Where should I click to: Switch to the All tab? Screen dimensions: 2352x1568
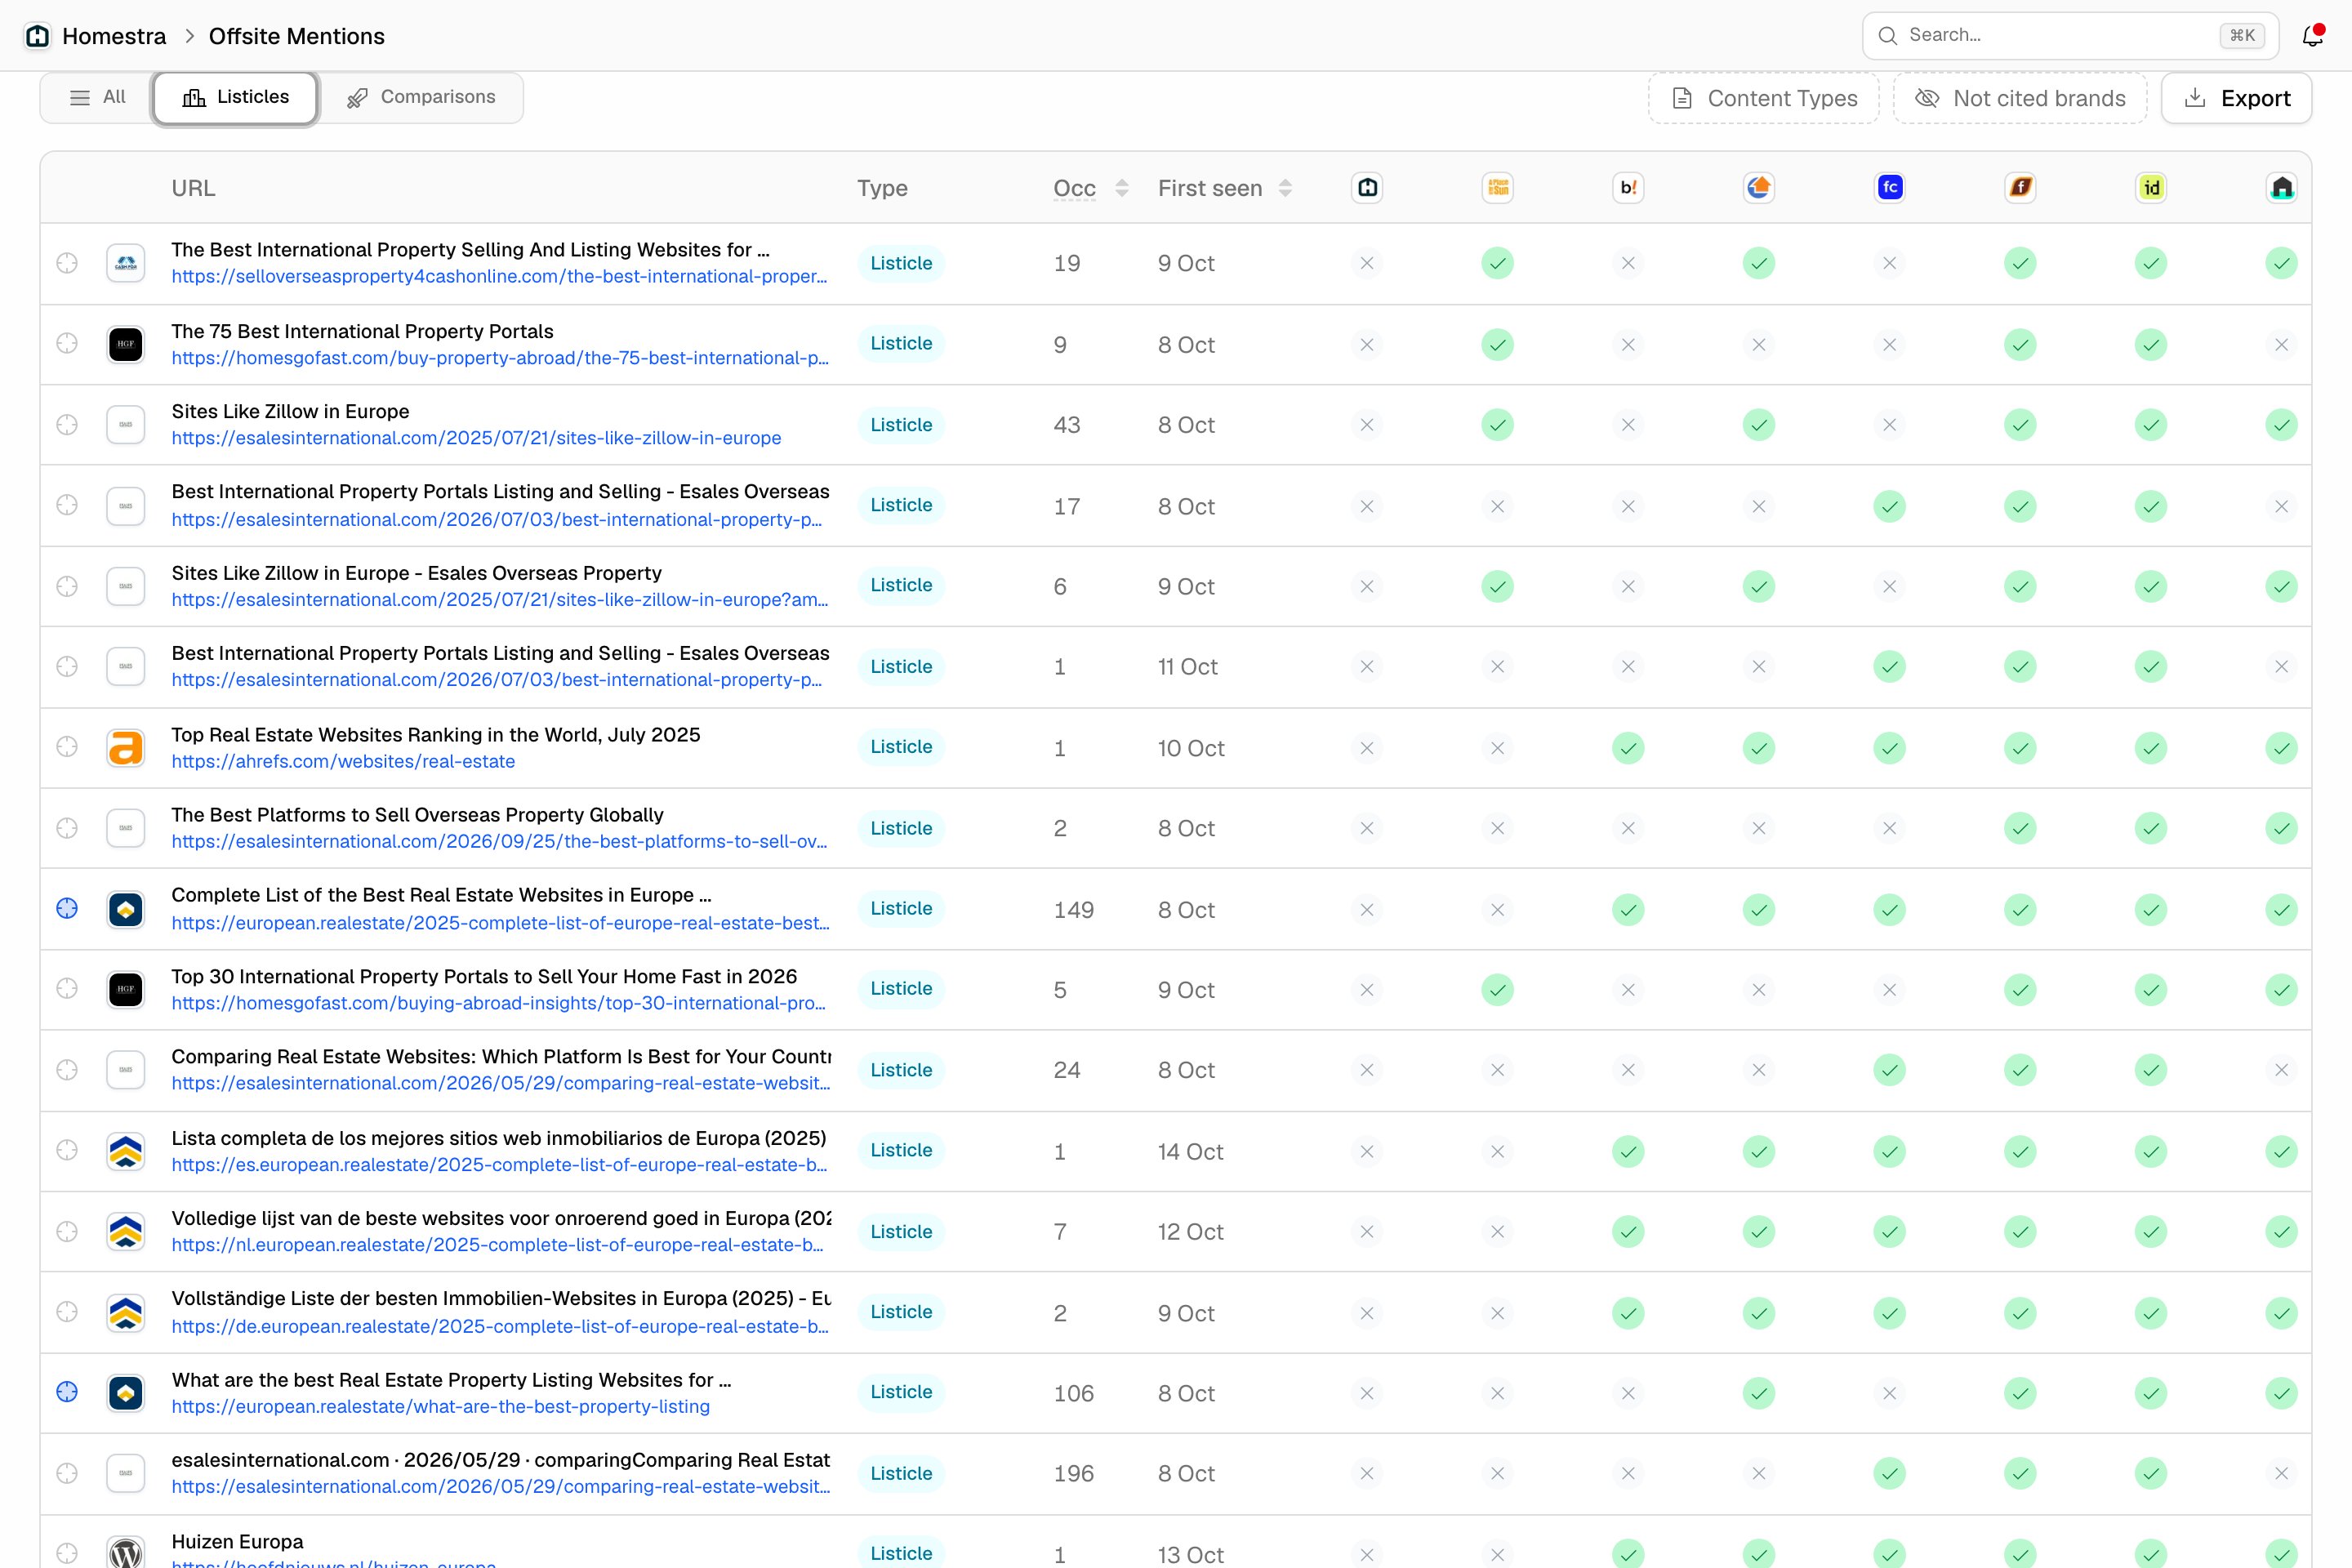pyautogui.click(x=97, y=97)
